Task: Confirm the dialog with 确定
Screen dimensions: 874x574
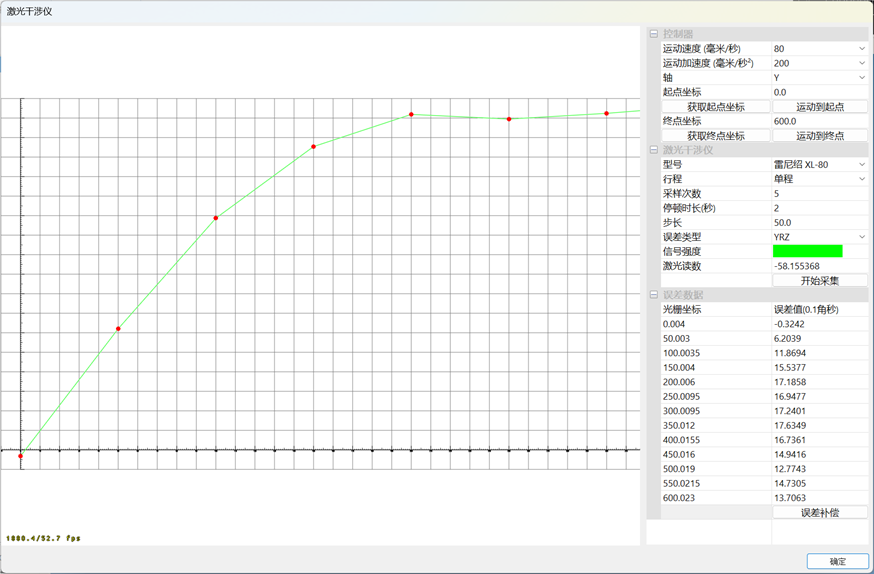Action: coord(837,562)
